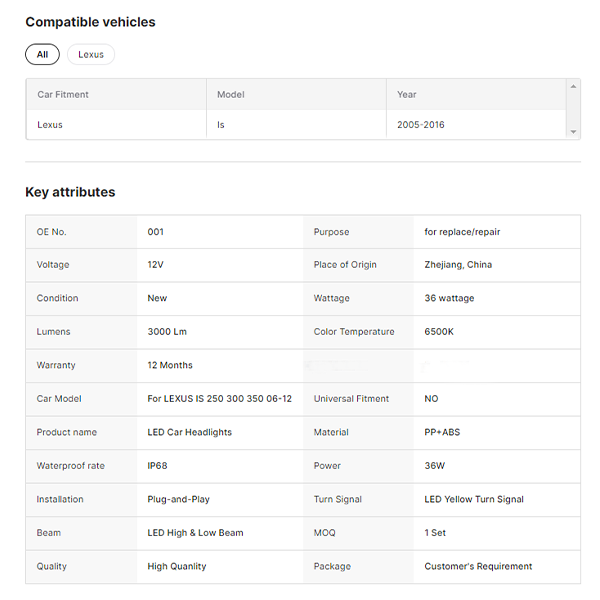Click the "IP68" waterproof rate value
This screenshot has width=600, height=600.
[159, 466]
